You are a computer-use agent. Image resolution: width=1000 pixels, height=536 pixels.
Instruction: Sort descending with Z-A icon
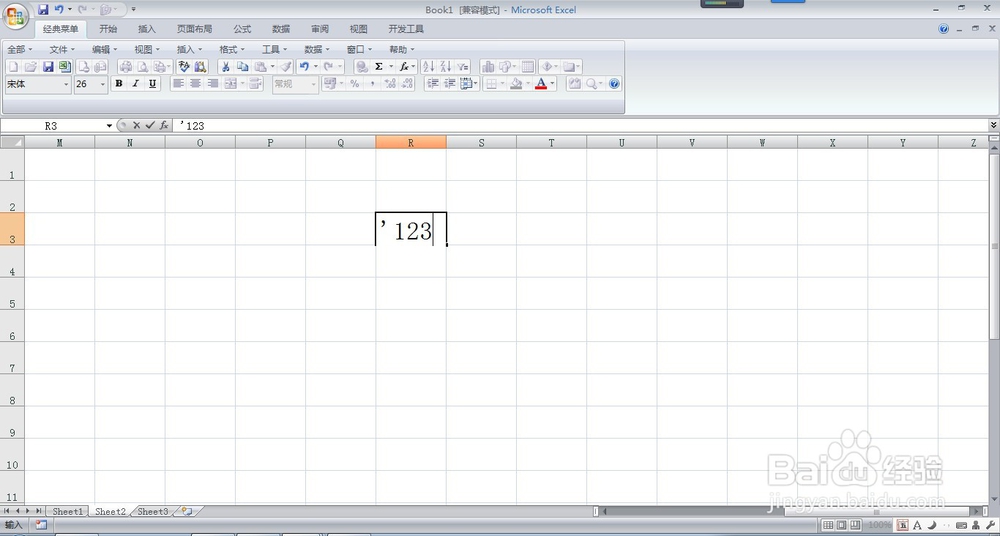[445, 66]
